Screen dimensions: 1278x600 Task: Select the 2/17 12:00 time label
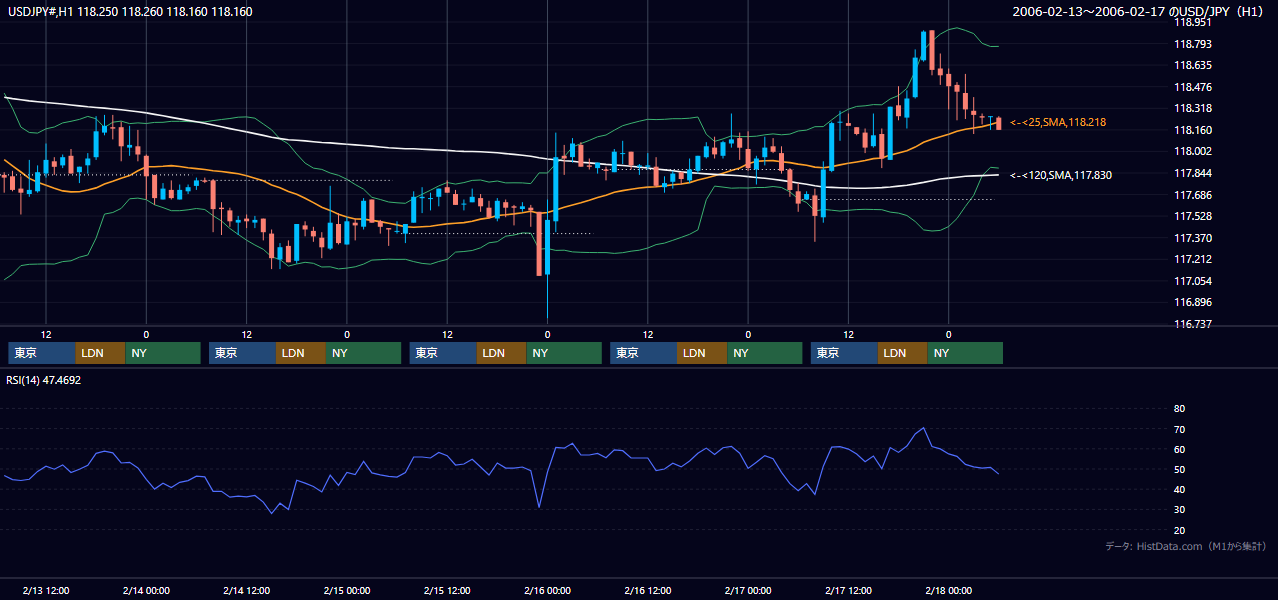pyautogui.click(x=848, y=590)
